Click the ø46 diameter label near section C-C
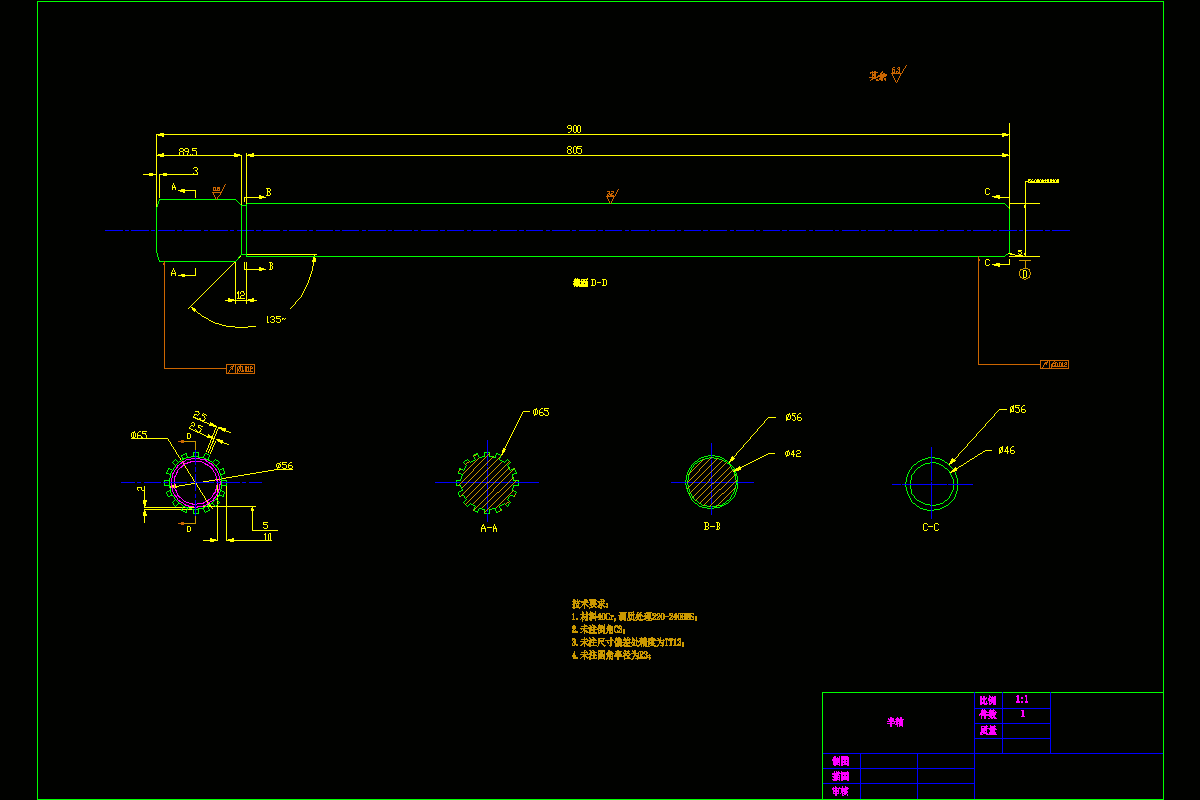1200x800 pixels. 1006,451
